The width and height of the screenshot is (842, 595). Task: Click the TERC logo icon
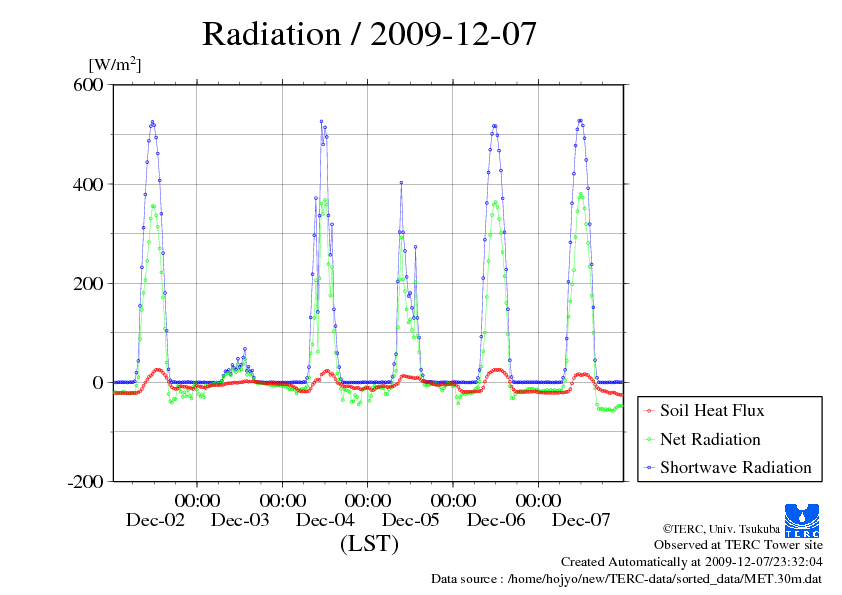click(802, 520)
